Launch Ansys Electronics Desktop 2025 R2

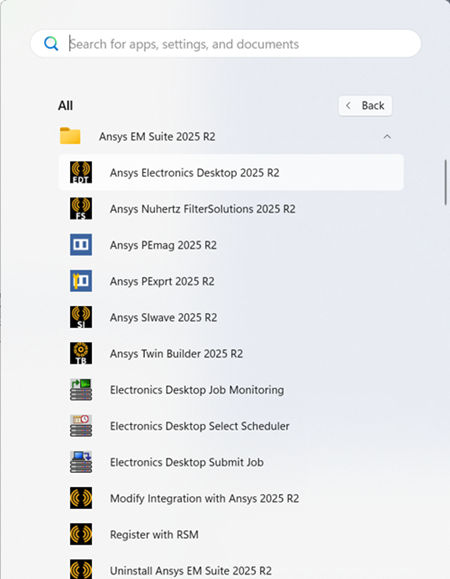pos(231,172)
